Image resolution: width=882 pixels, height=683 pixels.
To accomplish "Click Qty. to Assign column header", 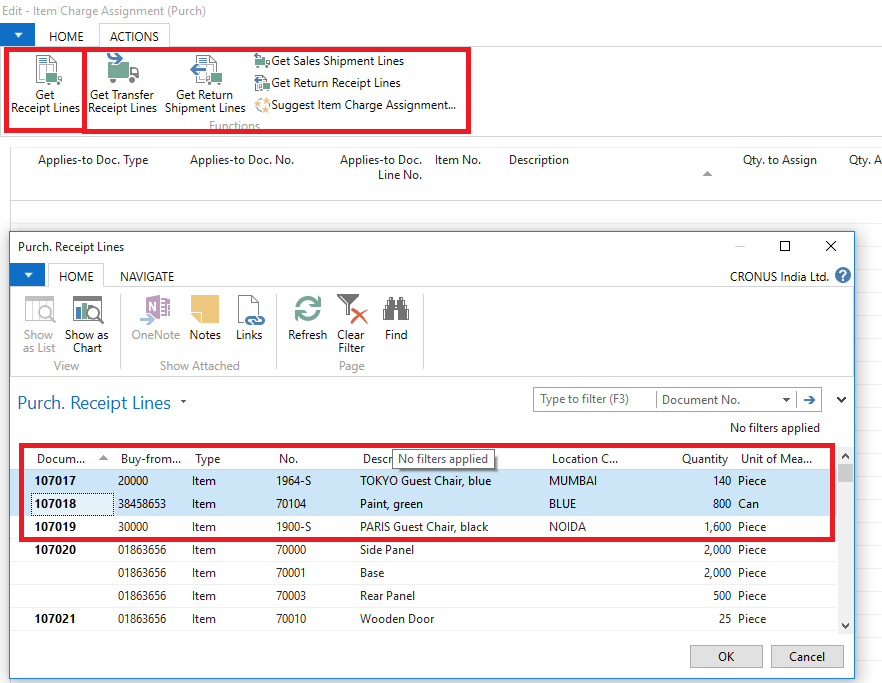I will 779,160.
